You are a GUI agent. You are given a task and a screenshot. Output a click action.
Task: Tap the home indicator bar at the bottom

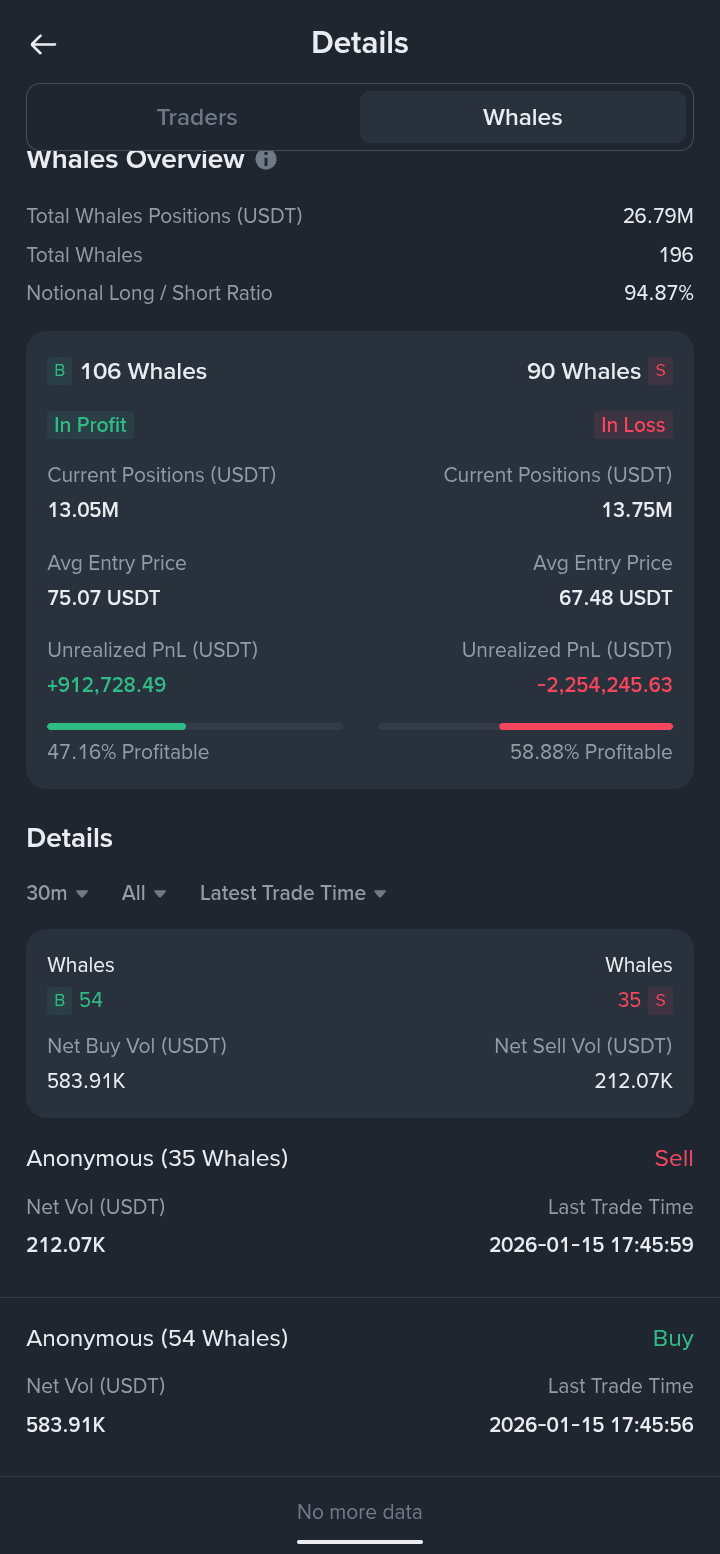tap(360, 1541)
